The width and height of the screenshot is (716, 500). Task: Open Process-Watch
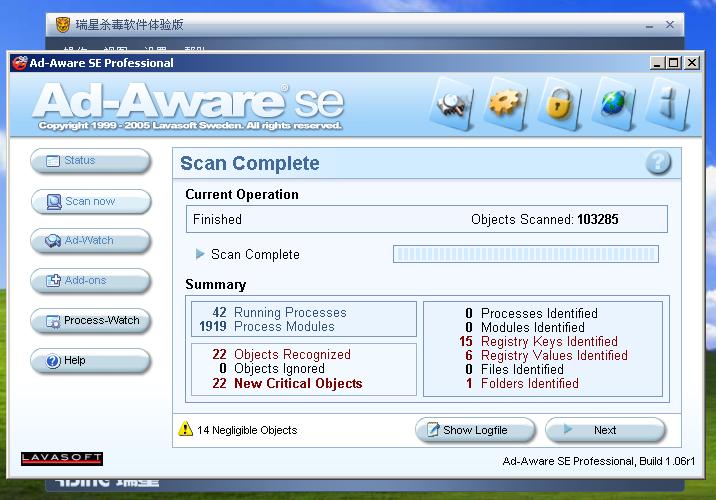90,321
